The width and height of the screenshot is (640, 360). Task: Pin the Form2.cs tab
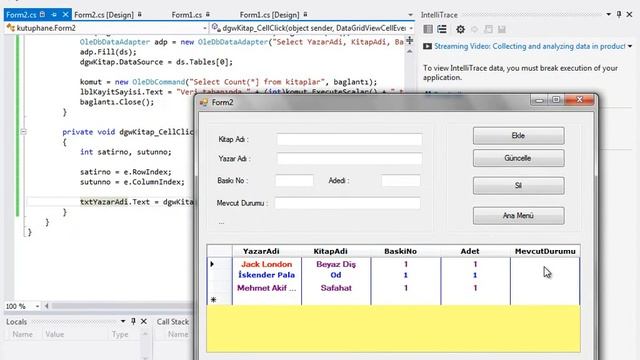point(54,15)
